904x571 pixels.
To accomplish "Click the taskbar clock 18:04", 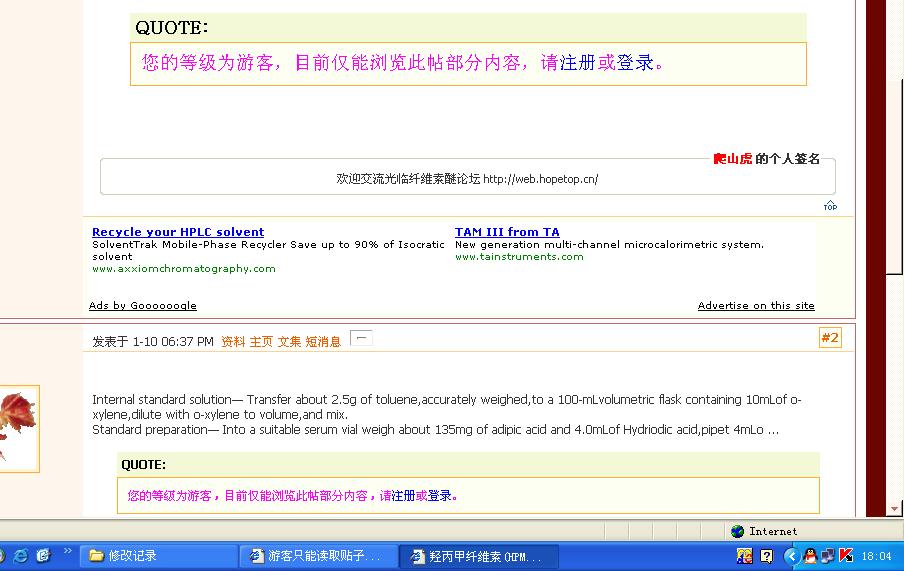I will point(876,557).
